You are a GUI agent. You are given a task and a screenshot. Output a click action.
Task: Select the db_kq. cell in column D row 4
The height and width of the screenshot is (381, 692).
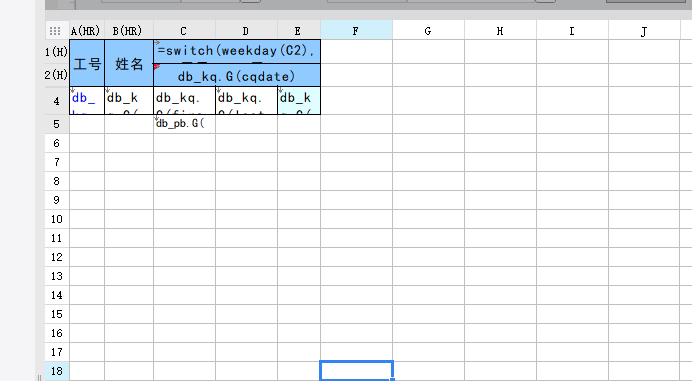coord(246,101)
